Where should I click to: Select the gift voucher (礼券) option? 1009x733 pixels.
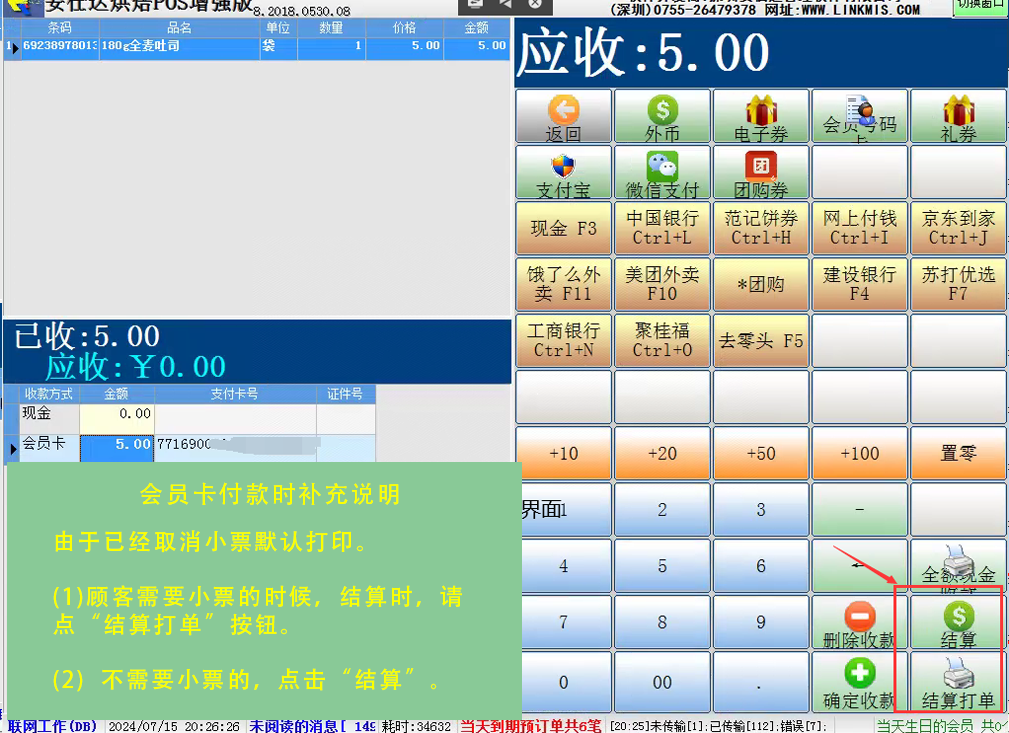[957, 116]
